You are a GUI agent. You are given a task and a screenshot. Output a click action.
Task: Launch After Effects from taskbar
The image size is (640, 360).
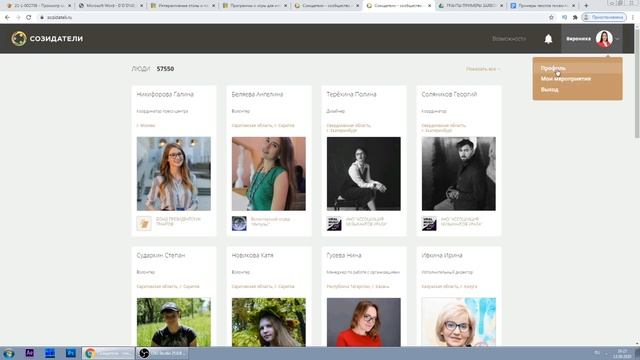[x=29, y=353]
